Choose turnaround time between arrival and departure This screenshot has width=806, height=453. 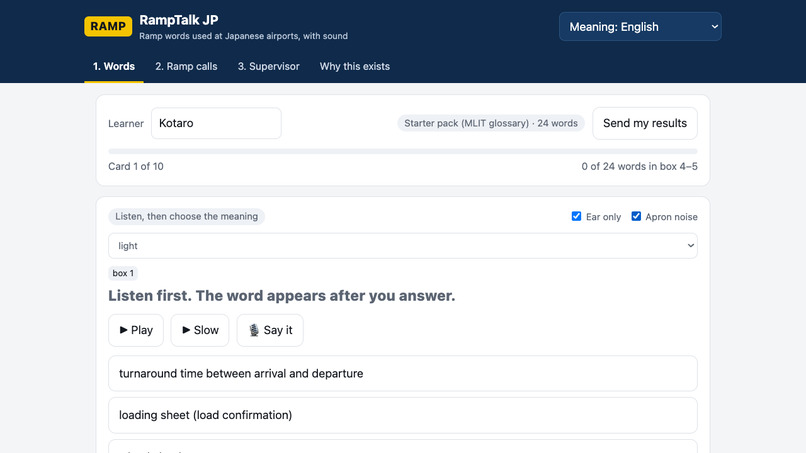coord(402,373)
